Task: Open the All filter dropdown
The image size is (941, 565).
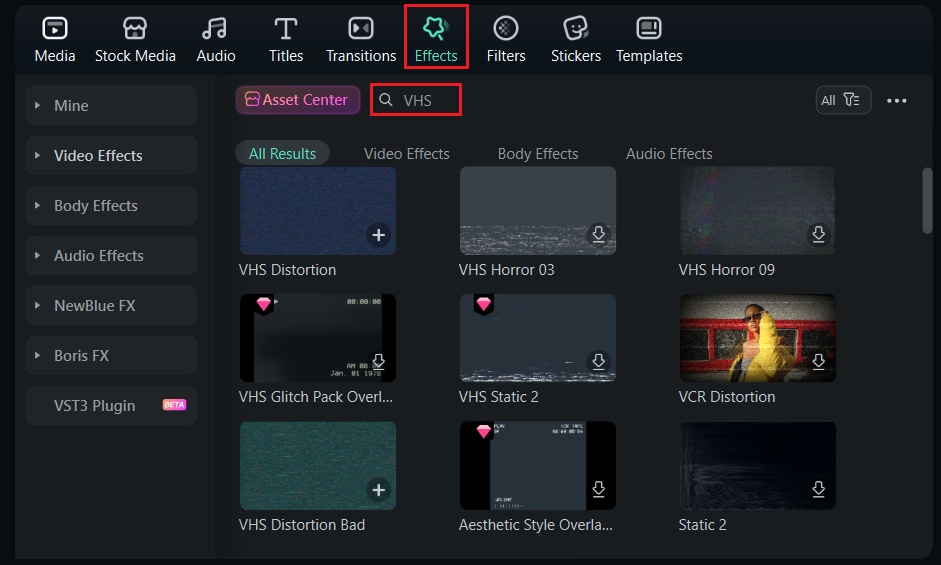Action: point(843,100)
